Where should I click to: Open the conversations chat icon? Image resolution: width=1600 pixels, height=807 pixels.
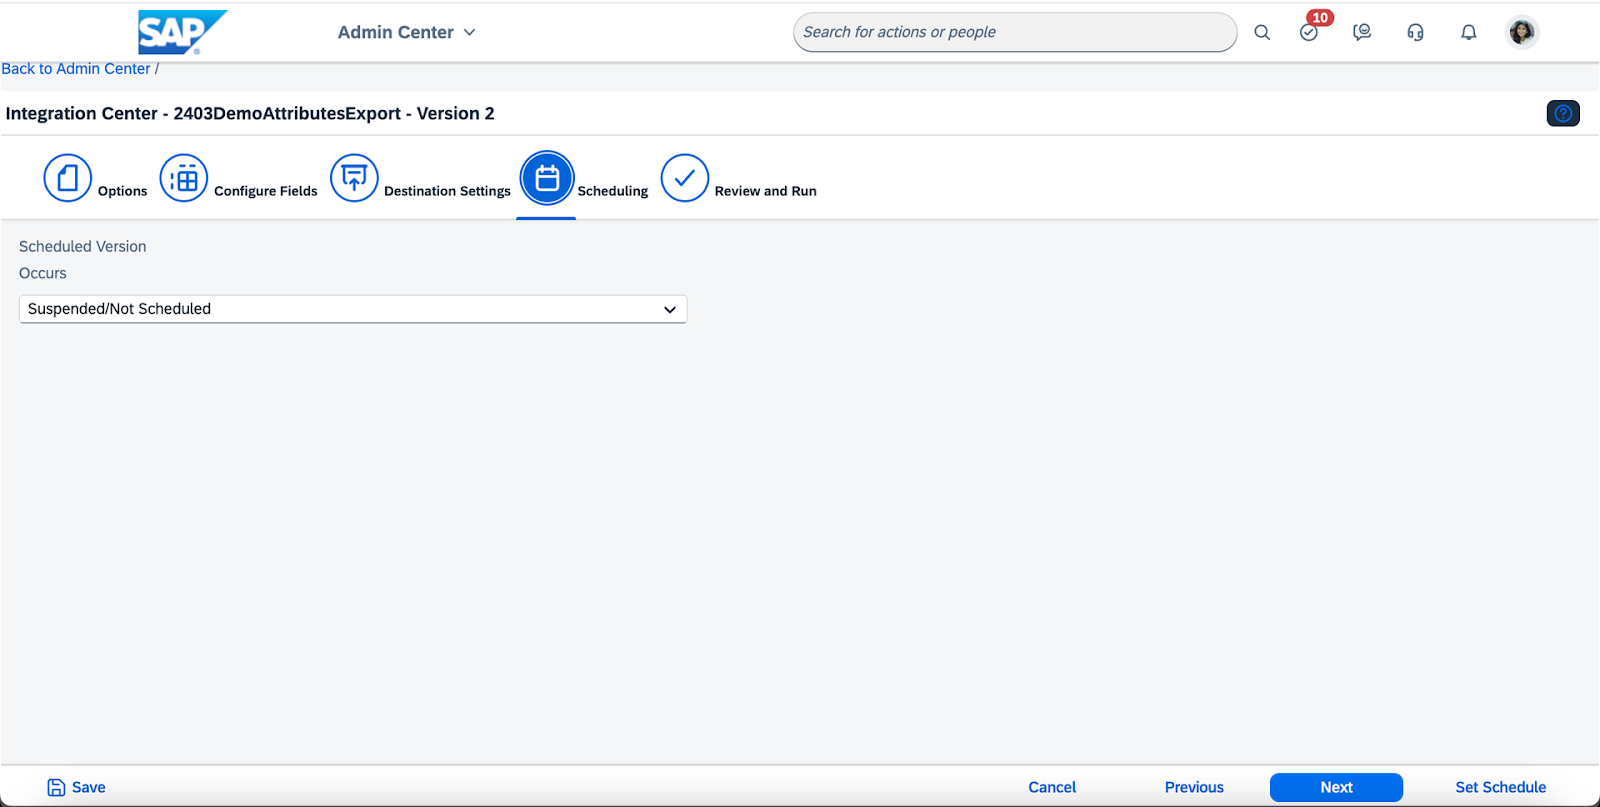click(x=1362, y=32)
